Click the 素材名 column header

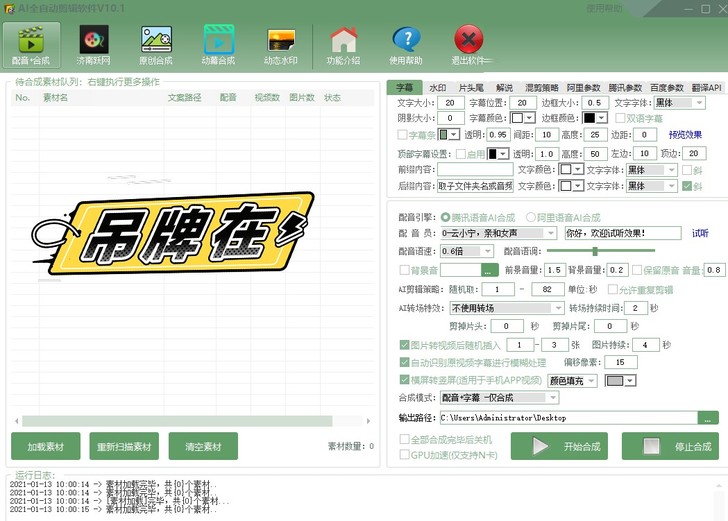coord(55,98)
